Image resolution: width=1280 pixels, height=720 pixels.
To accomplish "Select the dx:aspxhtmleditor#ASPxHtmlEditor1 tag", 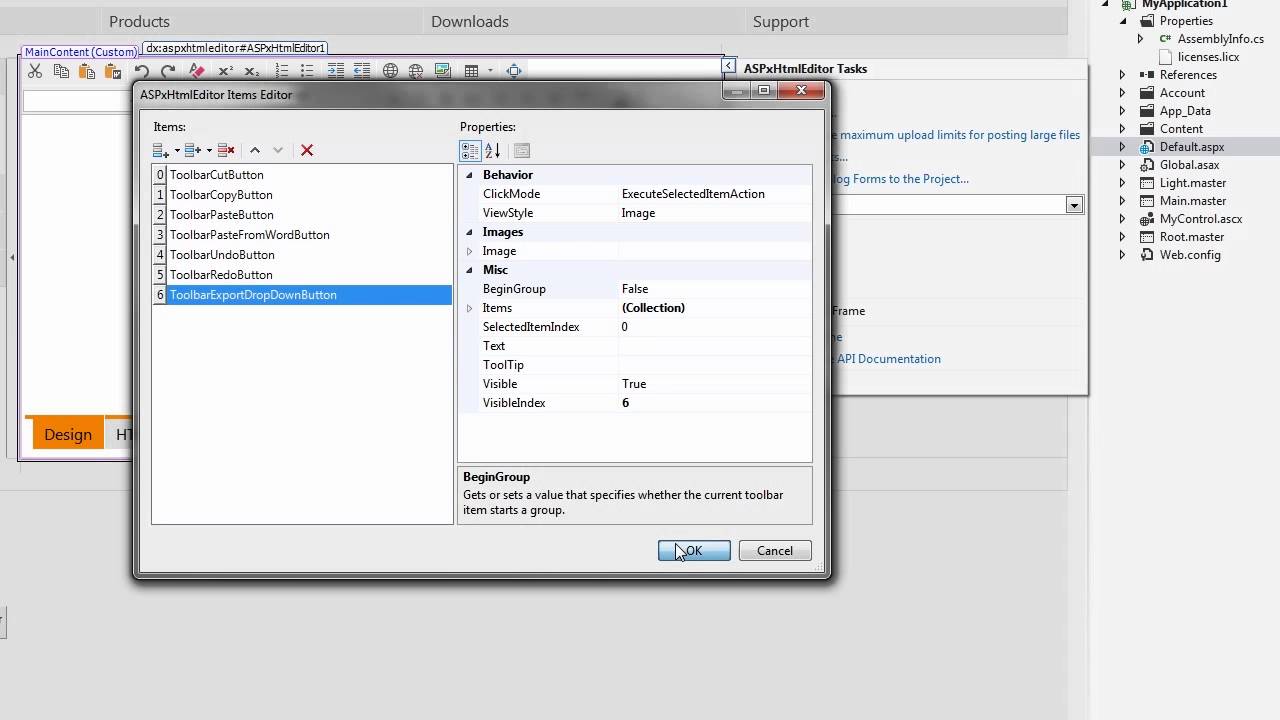I will pyautogui.click(x=236, y=48).
